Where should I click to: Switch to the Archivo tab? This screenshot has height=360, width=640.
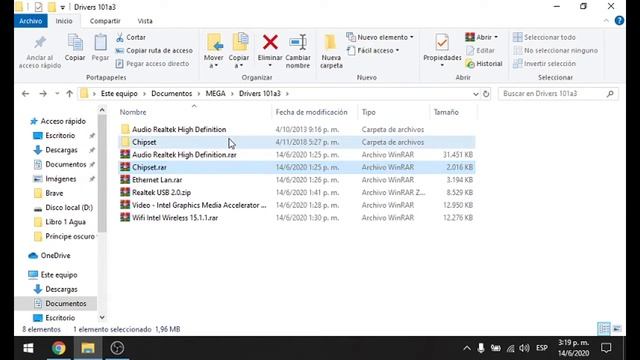[31, 21]
